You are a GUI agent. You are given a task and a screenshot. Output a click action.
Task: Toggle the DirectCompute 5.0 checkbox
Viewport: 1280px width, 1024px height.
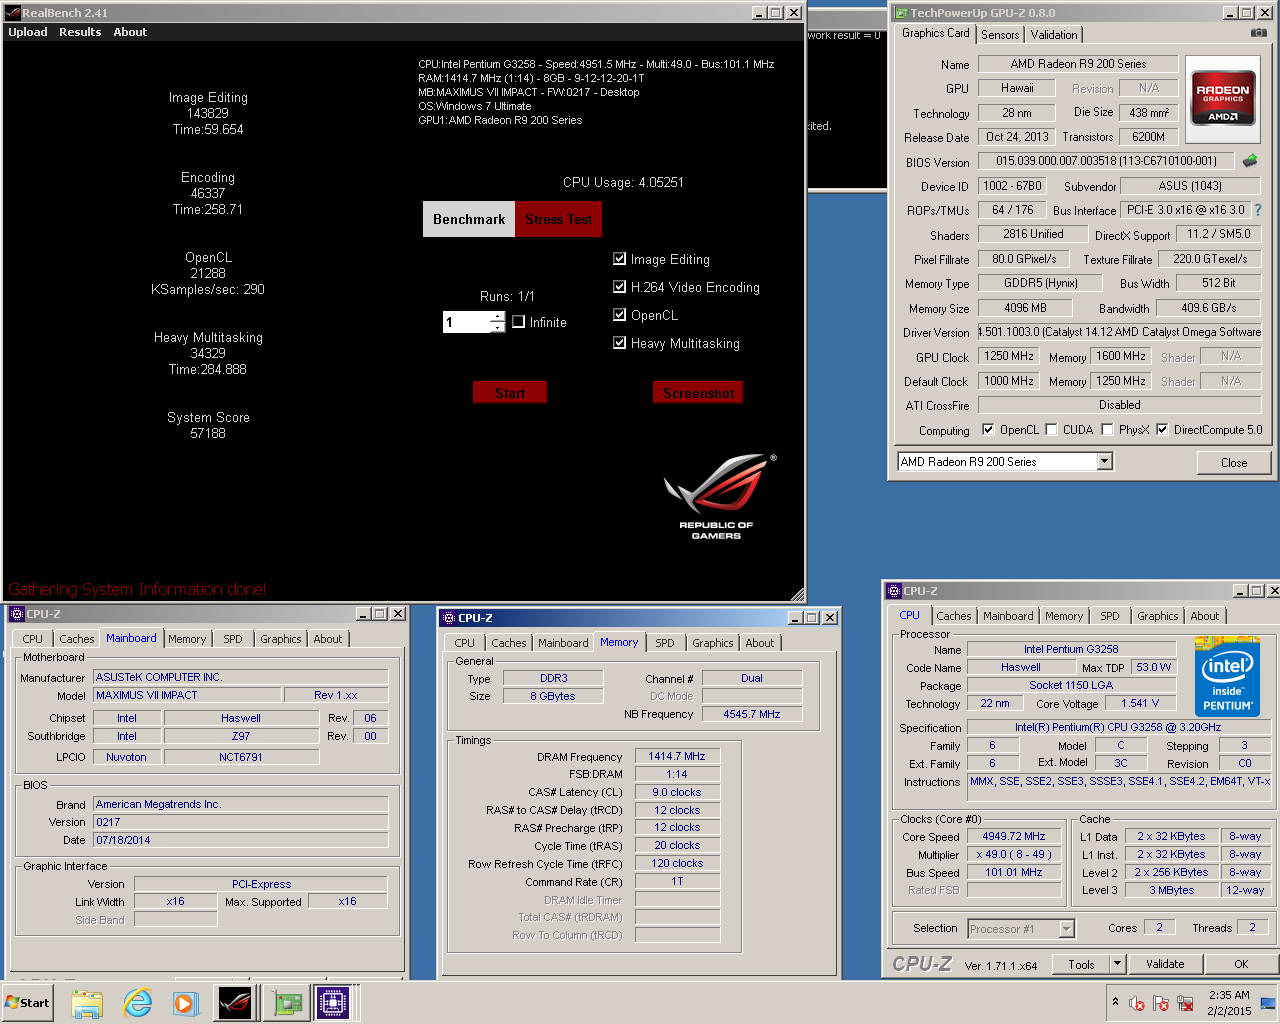(x=1162, y=430)
